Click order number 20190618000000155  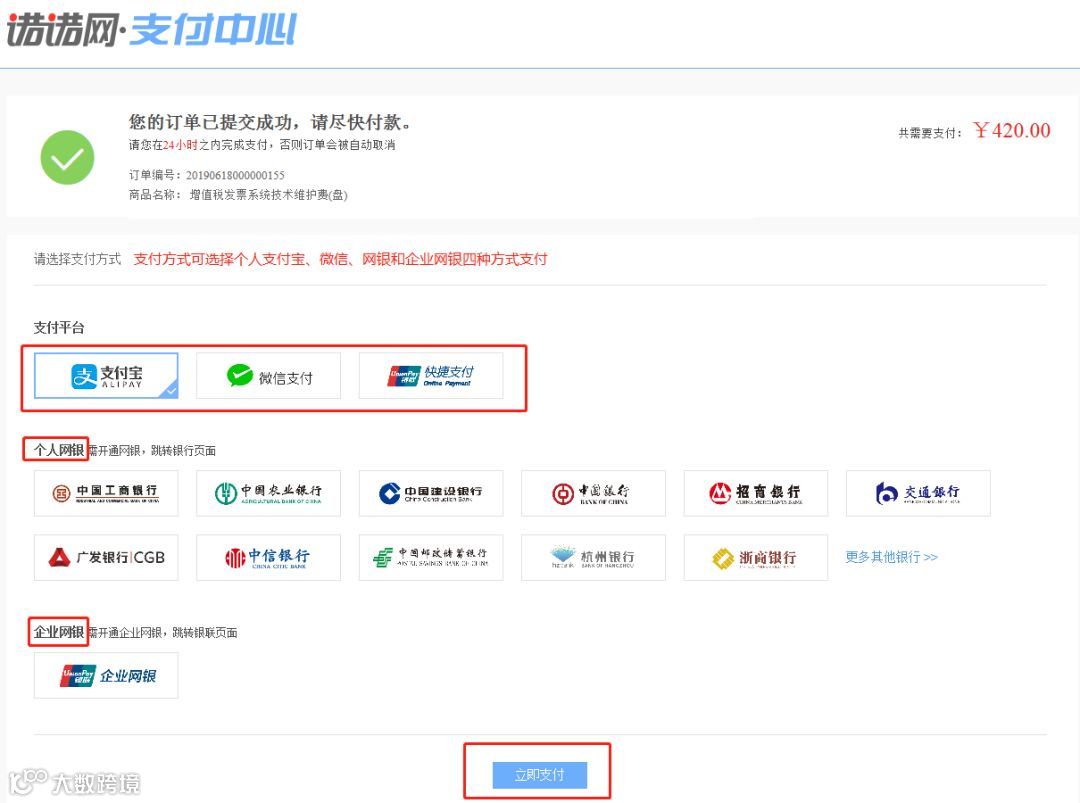tap(235, 175)
